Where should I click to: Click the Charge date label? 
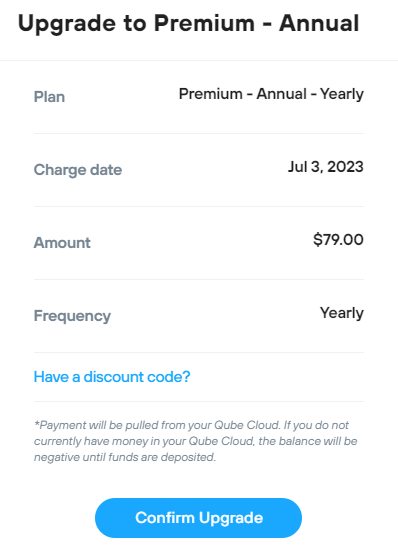click(78, 170)
